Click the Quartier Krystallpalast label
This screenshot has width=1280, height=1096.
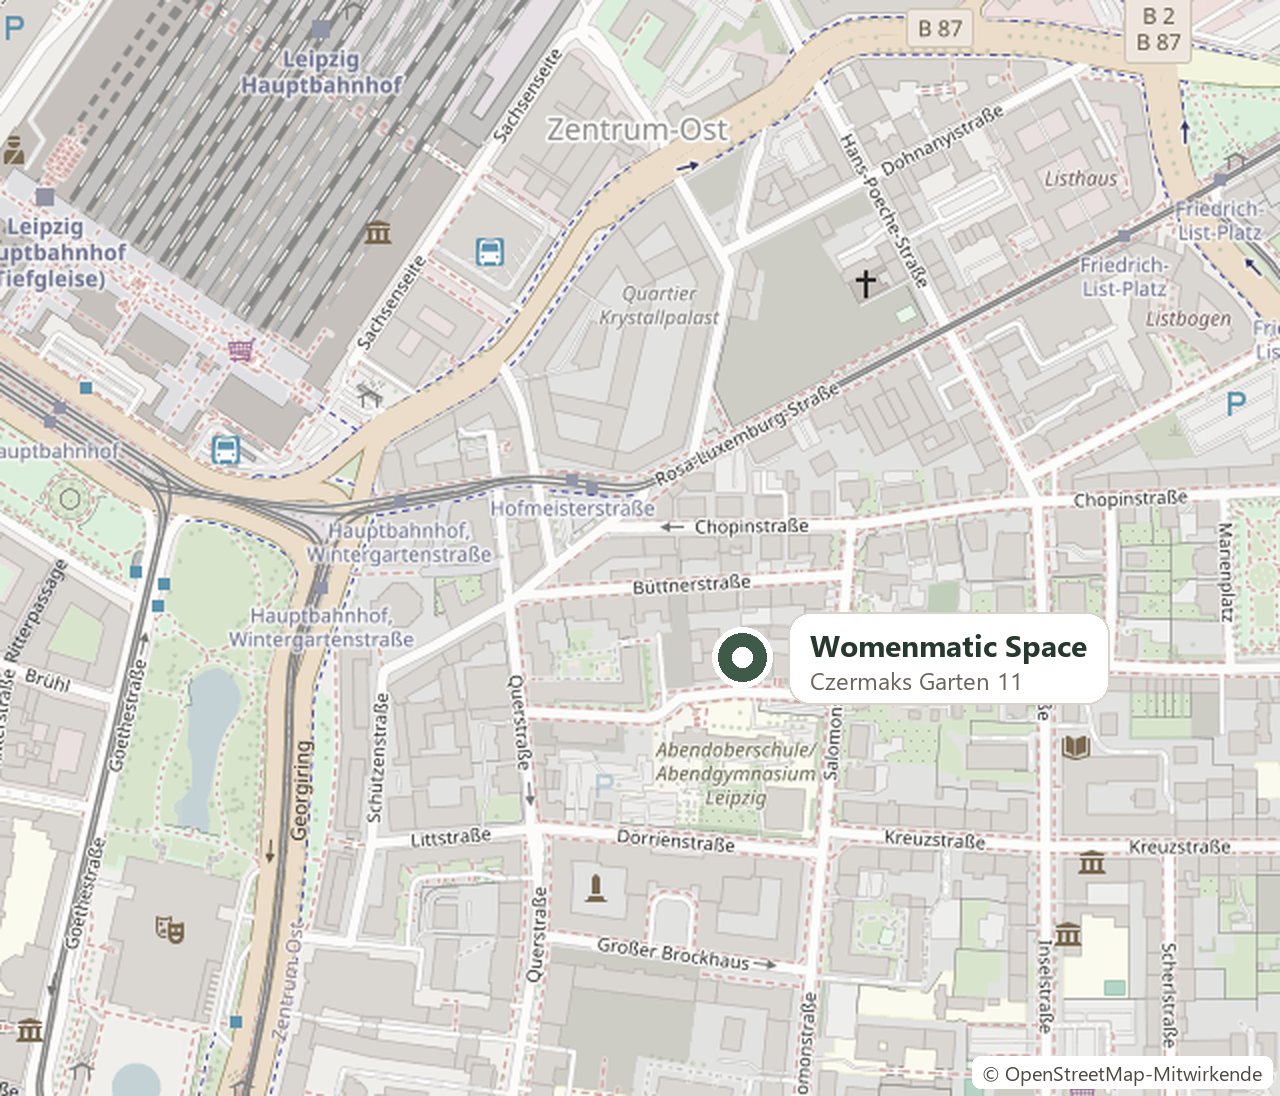659,306
